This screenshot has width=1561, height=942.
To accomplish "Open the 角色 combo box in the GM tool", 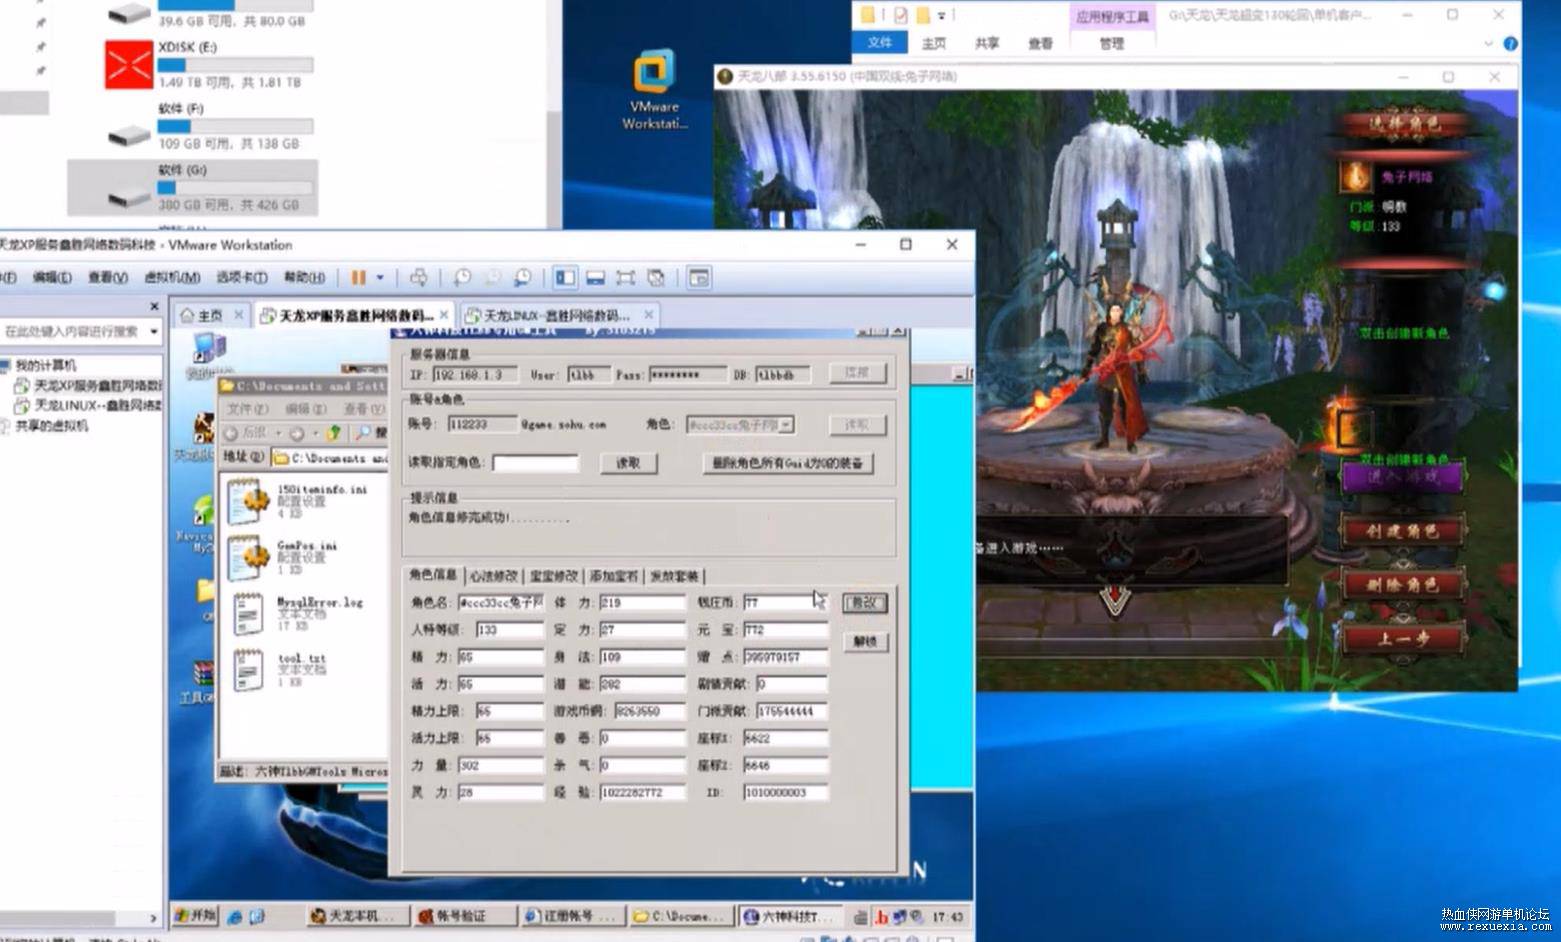I will [x=740, y=425].
